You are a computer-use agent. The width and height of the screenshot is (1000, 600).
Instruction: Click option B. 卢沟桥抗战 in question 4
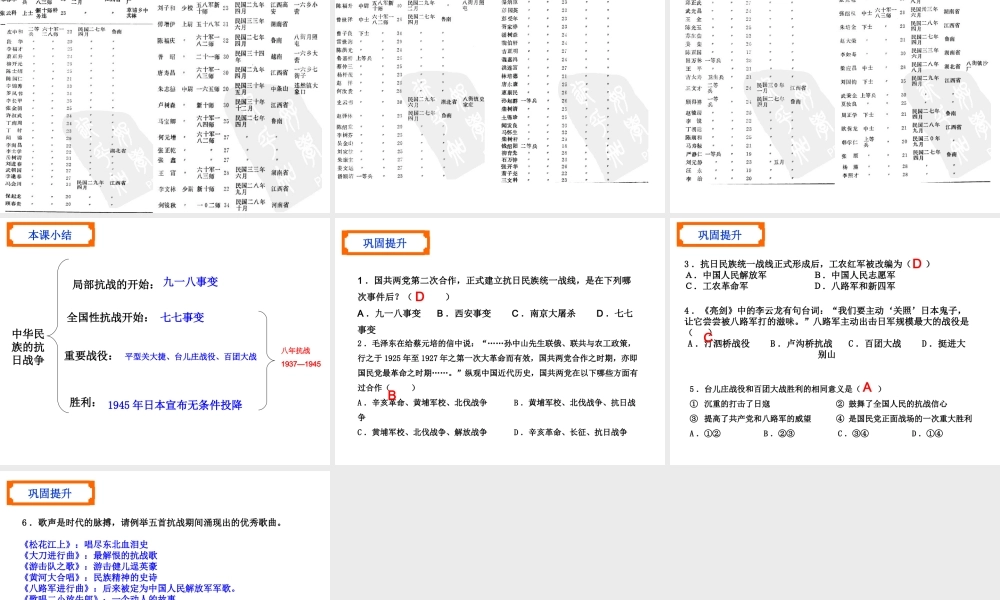801,343
